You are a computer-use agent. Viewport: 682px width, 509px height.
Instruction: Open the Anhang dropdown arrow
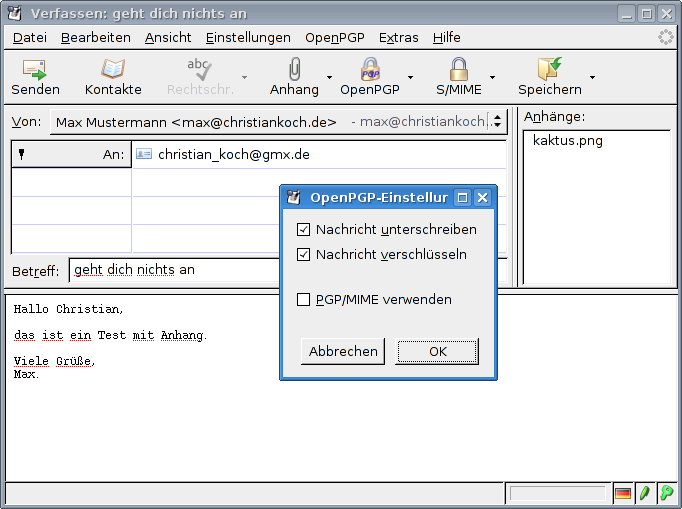point(329,77)
